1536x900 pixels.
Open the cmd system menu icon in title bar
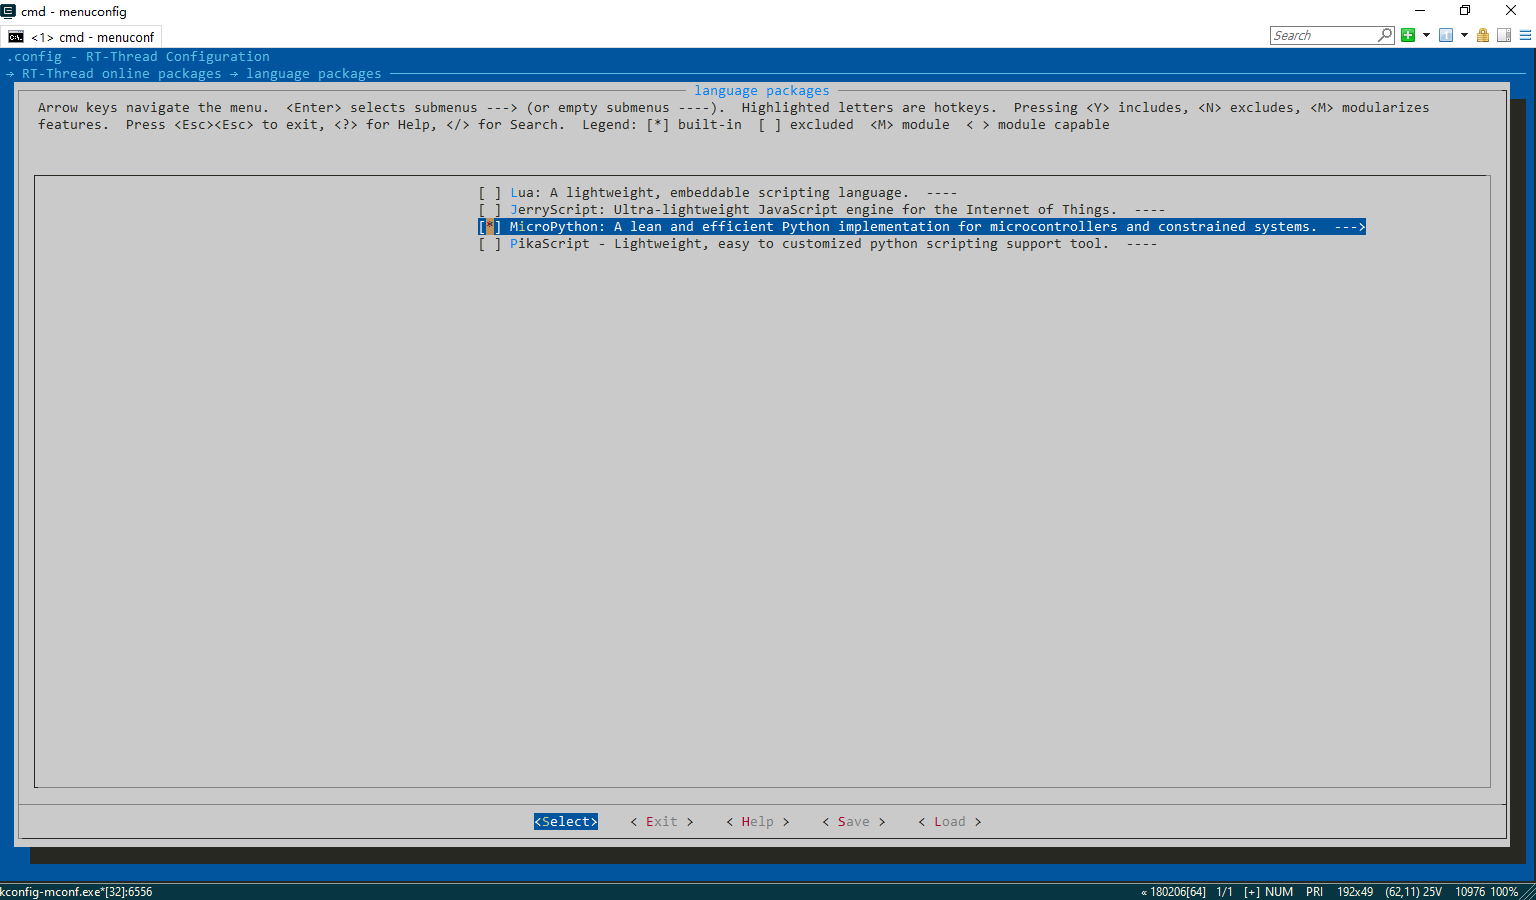click(x=8, y=11)
